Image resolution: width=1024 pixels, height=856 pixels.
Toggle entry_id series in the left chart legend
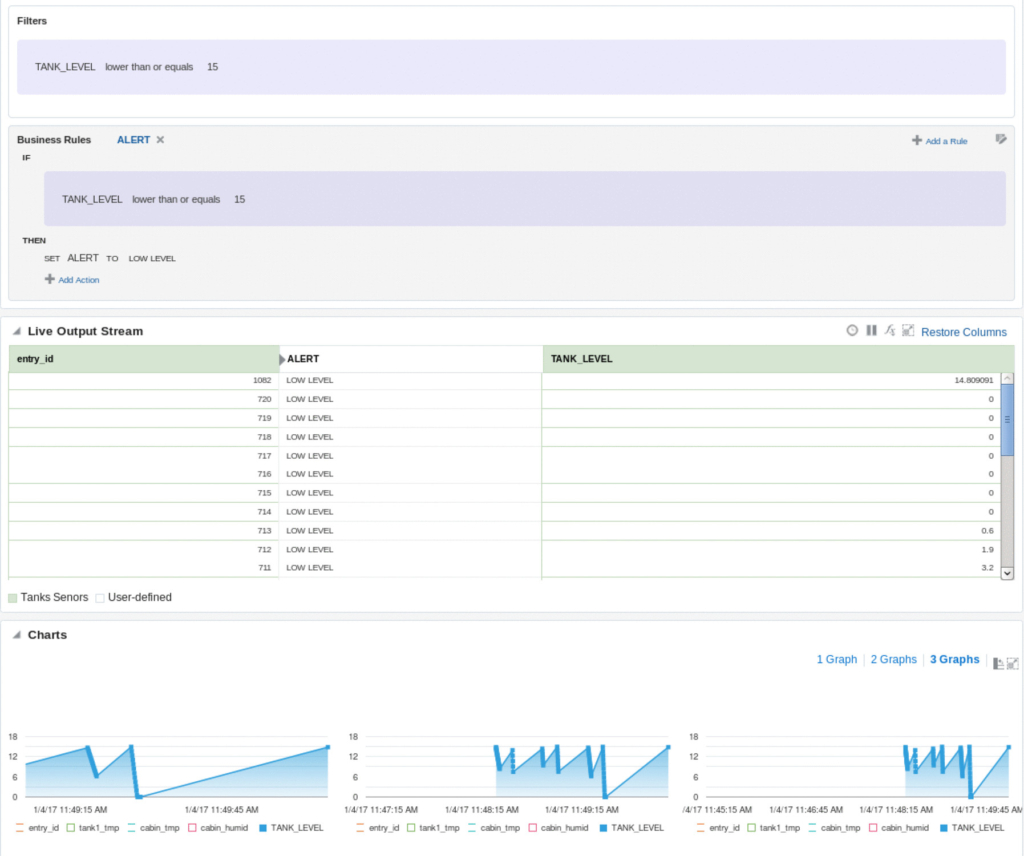(37, 828)
